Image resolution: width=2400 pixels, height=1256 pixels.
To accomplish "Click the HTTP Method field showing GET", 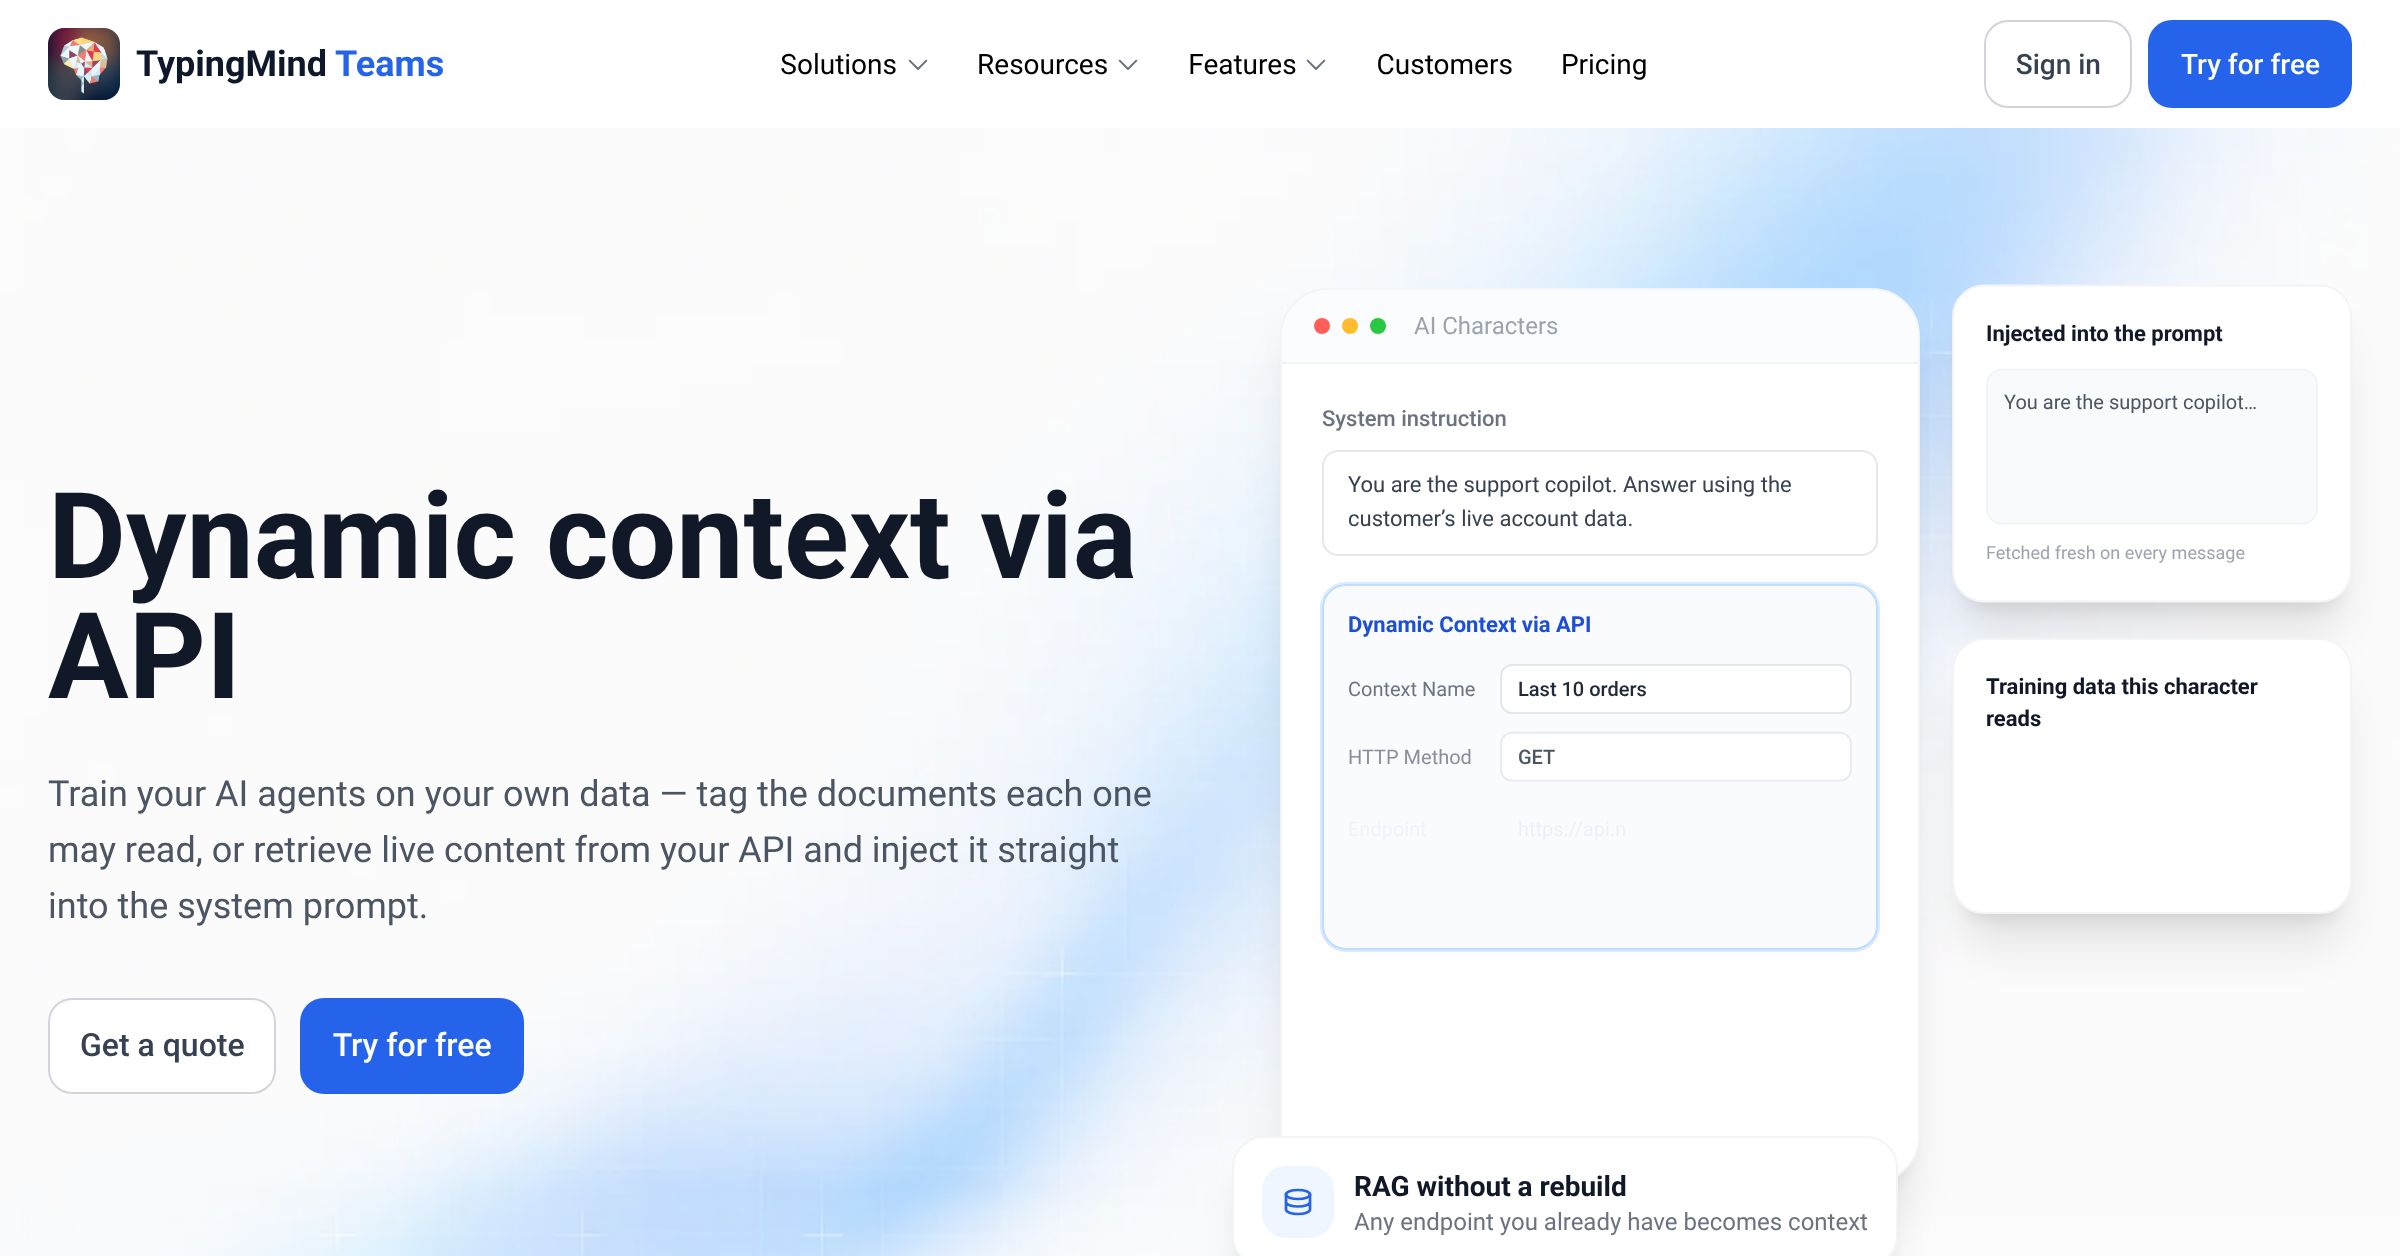I will [1676, 757].
